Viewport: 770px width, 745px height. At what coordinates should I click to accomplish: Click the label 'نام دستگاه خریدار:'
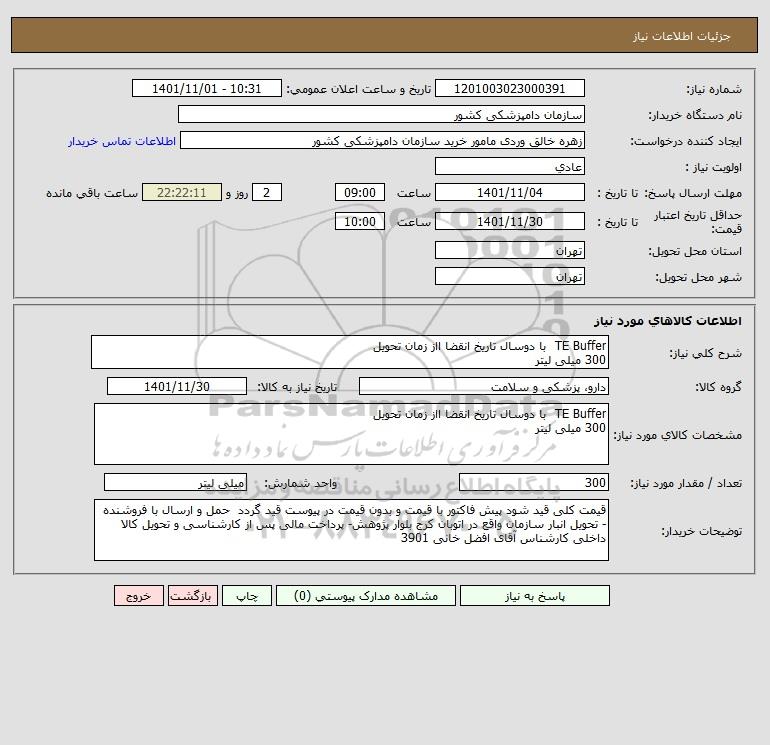coord(695,115)
